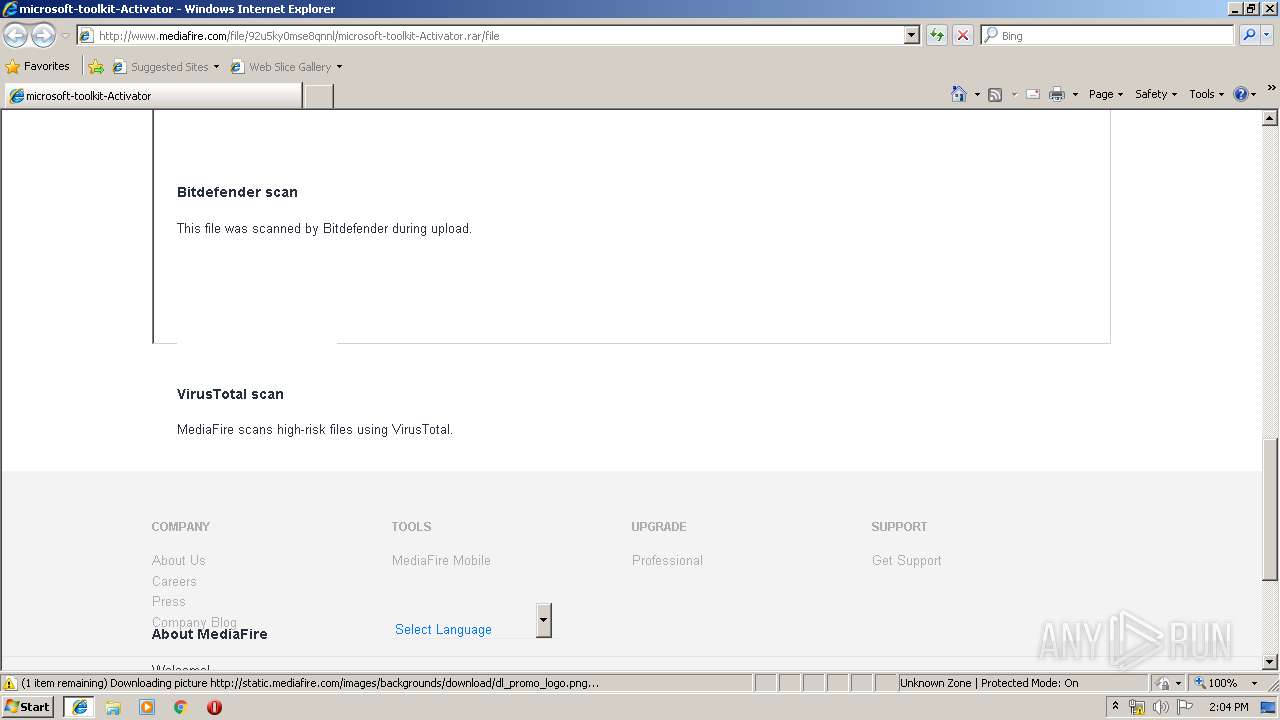The height and width of the screenshot is (720, 1280).
Task: Open a new blank tab
Action: pyautogui.click(x=318, y=96)
